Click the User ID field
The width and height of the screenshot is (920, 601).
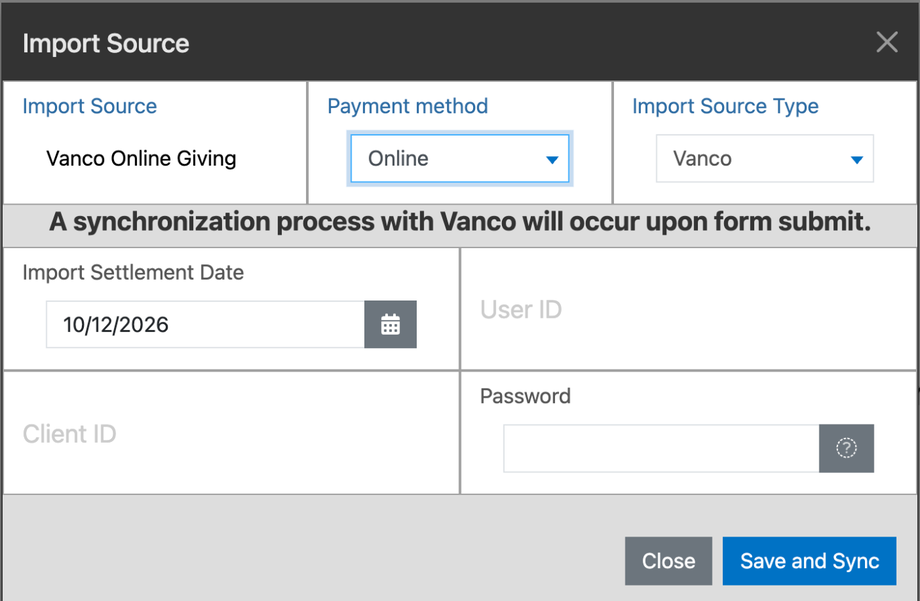click(x=688, y=309)
